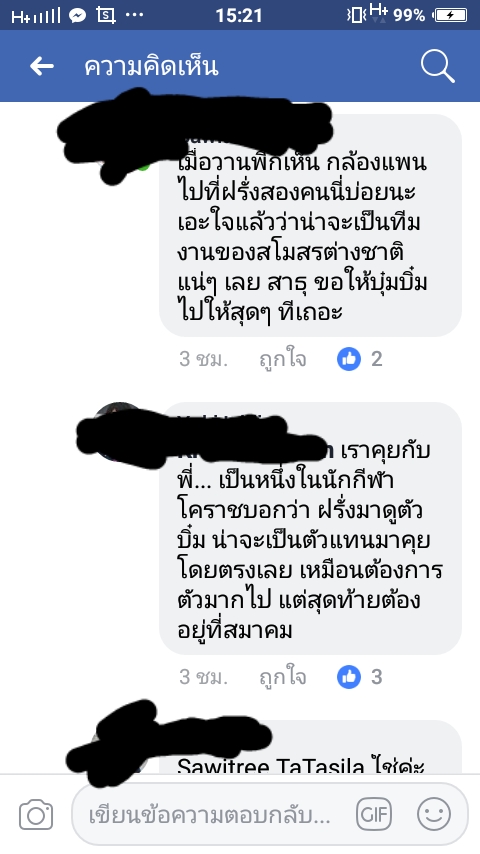Open the camera icon beside reply box
The width and height of the screenshot is (480, 854).
(36, 815)
